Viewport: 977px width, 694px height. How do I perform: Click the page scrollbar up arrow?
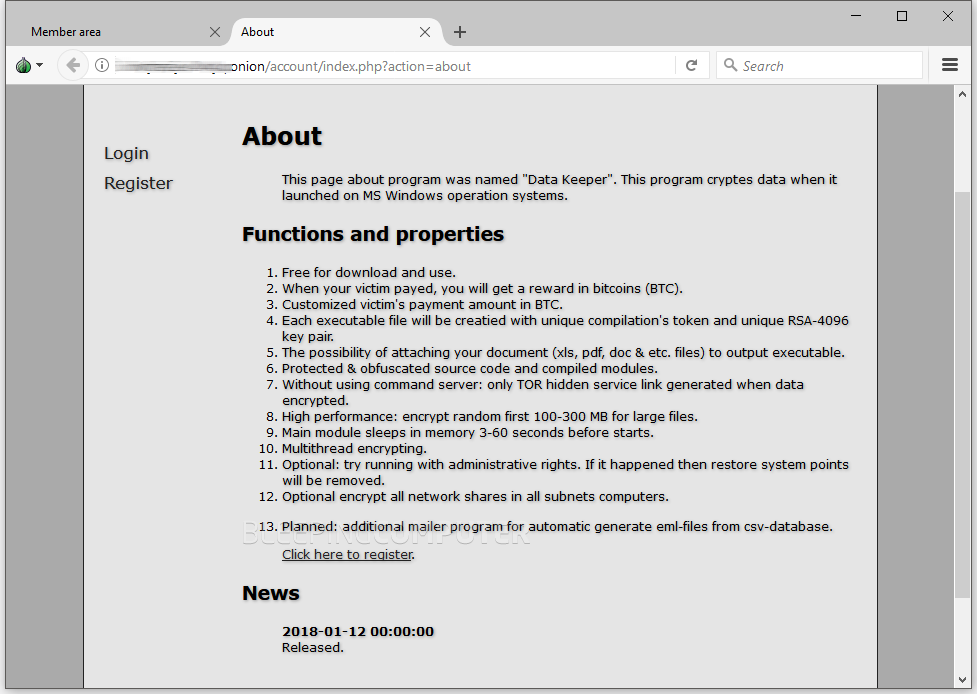tap(962, 95)
